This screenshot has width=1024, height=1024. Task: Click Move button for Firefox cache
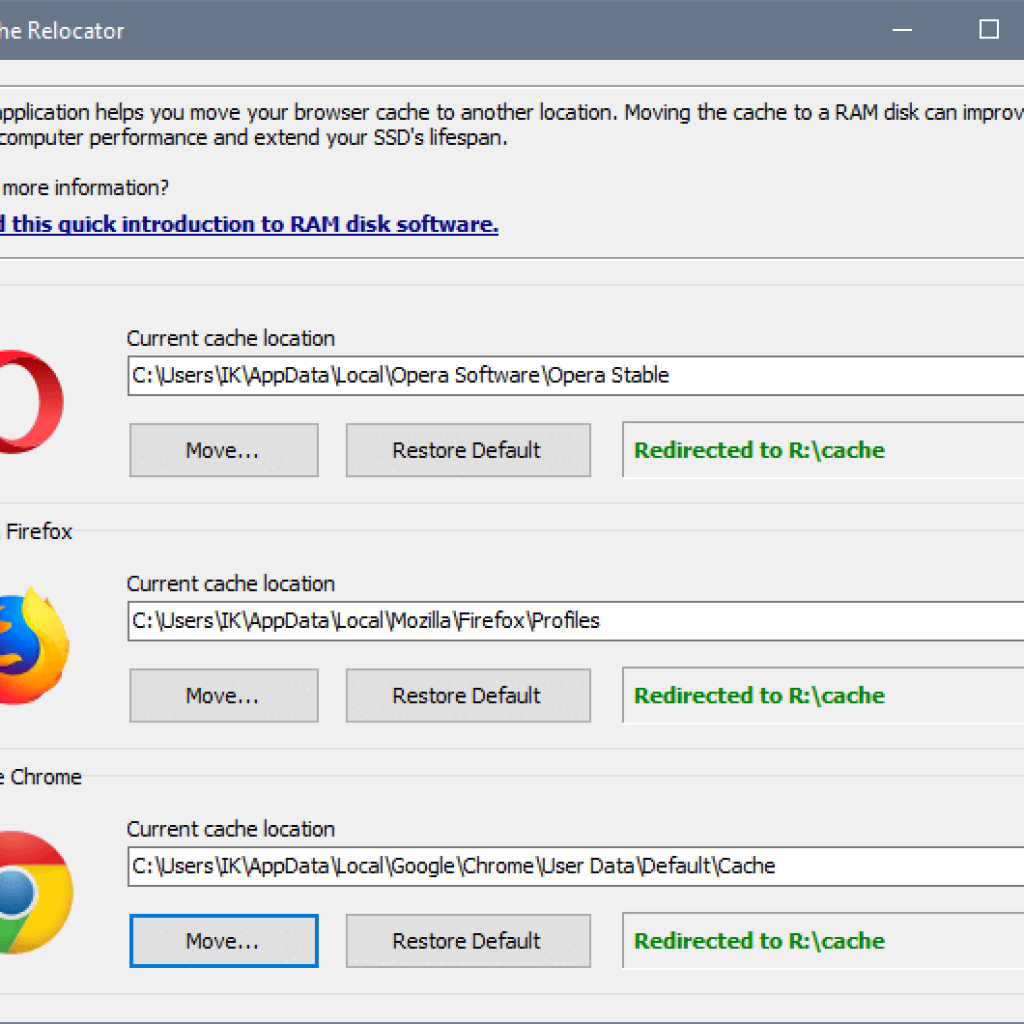[x=224, y=696]
